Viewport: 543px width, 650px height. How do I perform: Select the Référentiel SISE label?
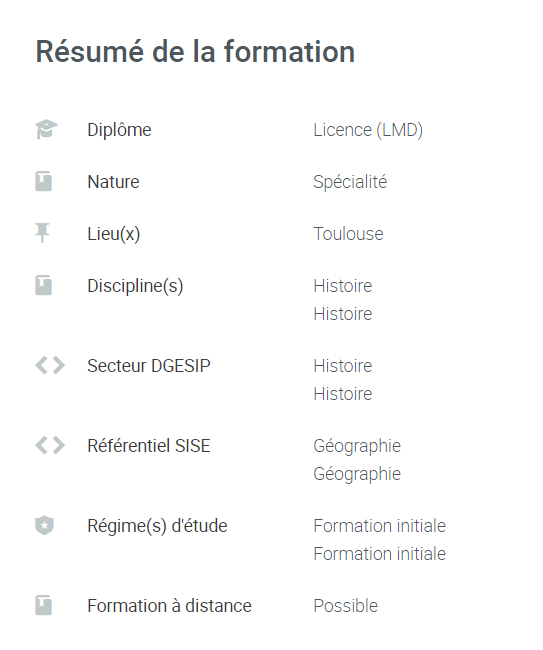coord(149,446)
